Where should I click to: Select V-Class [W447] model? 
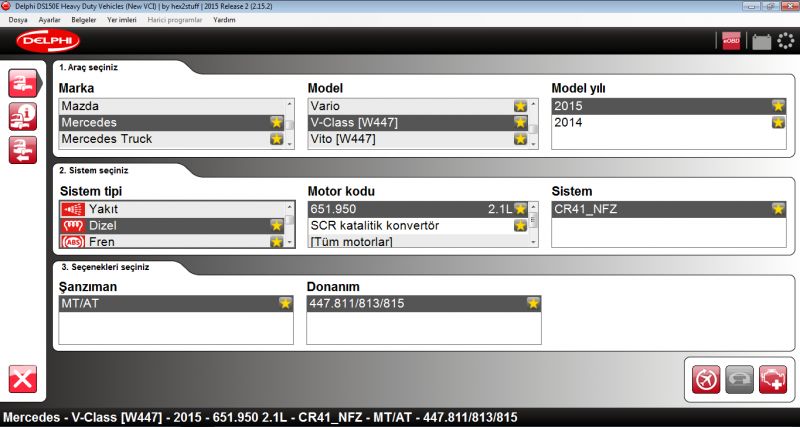(x=418, y=122)
